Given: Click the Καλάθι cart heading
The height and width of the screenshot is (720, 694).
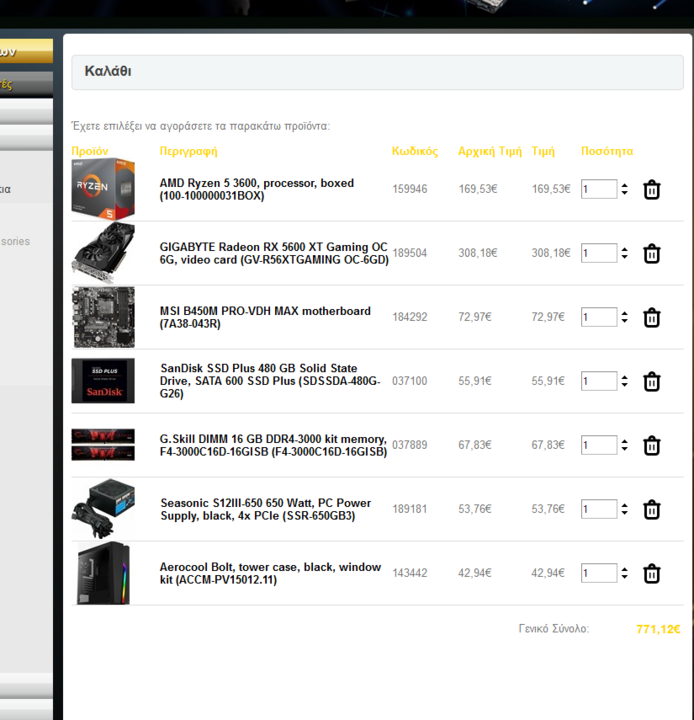Looking at the screenshot, I should click(108, 71).
